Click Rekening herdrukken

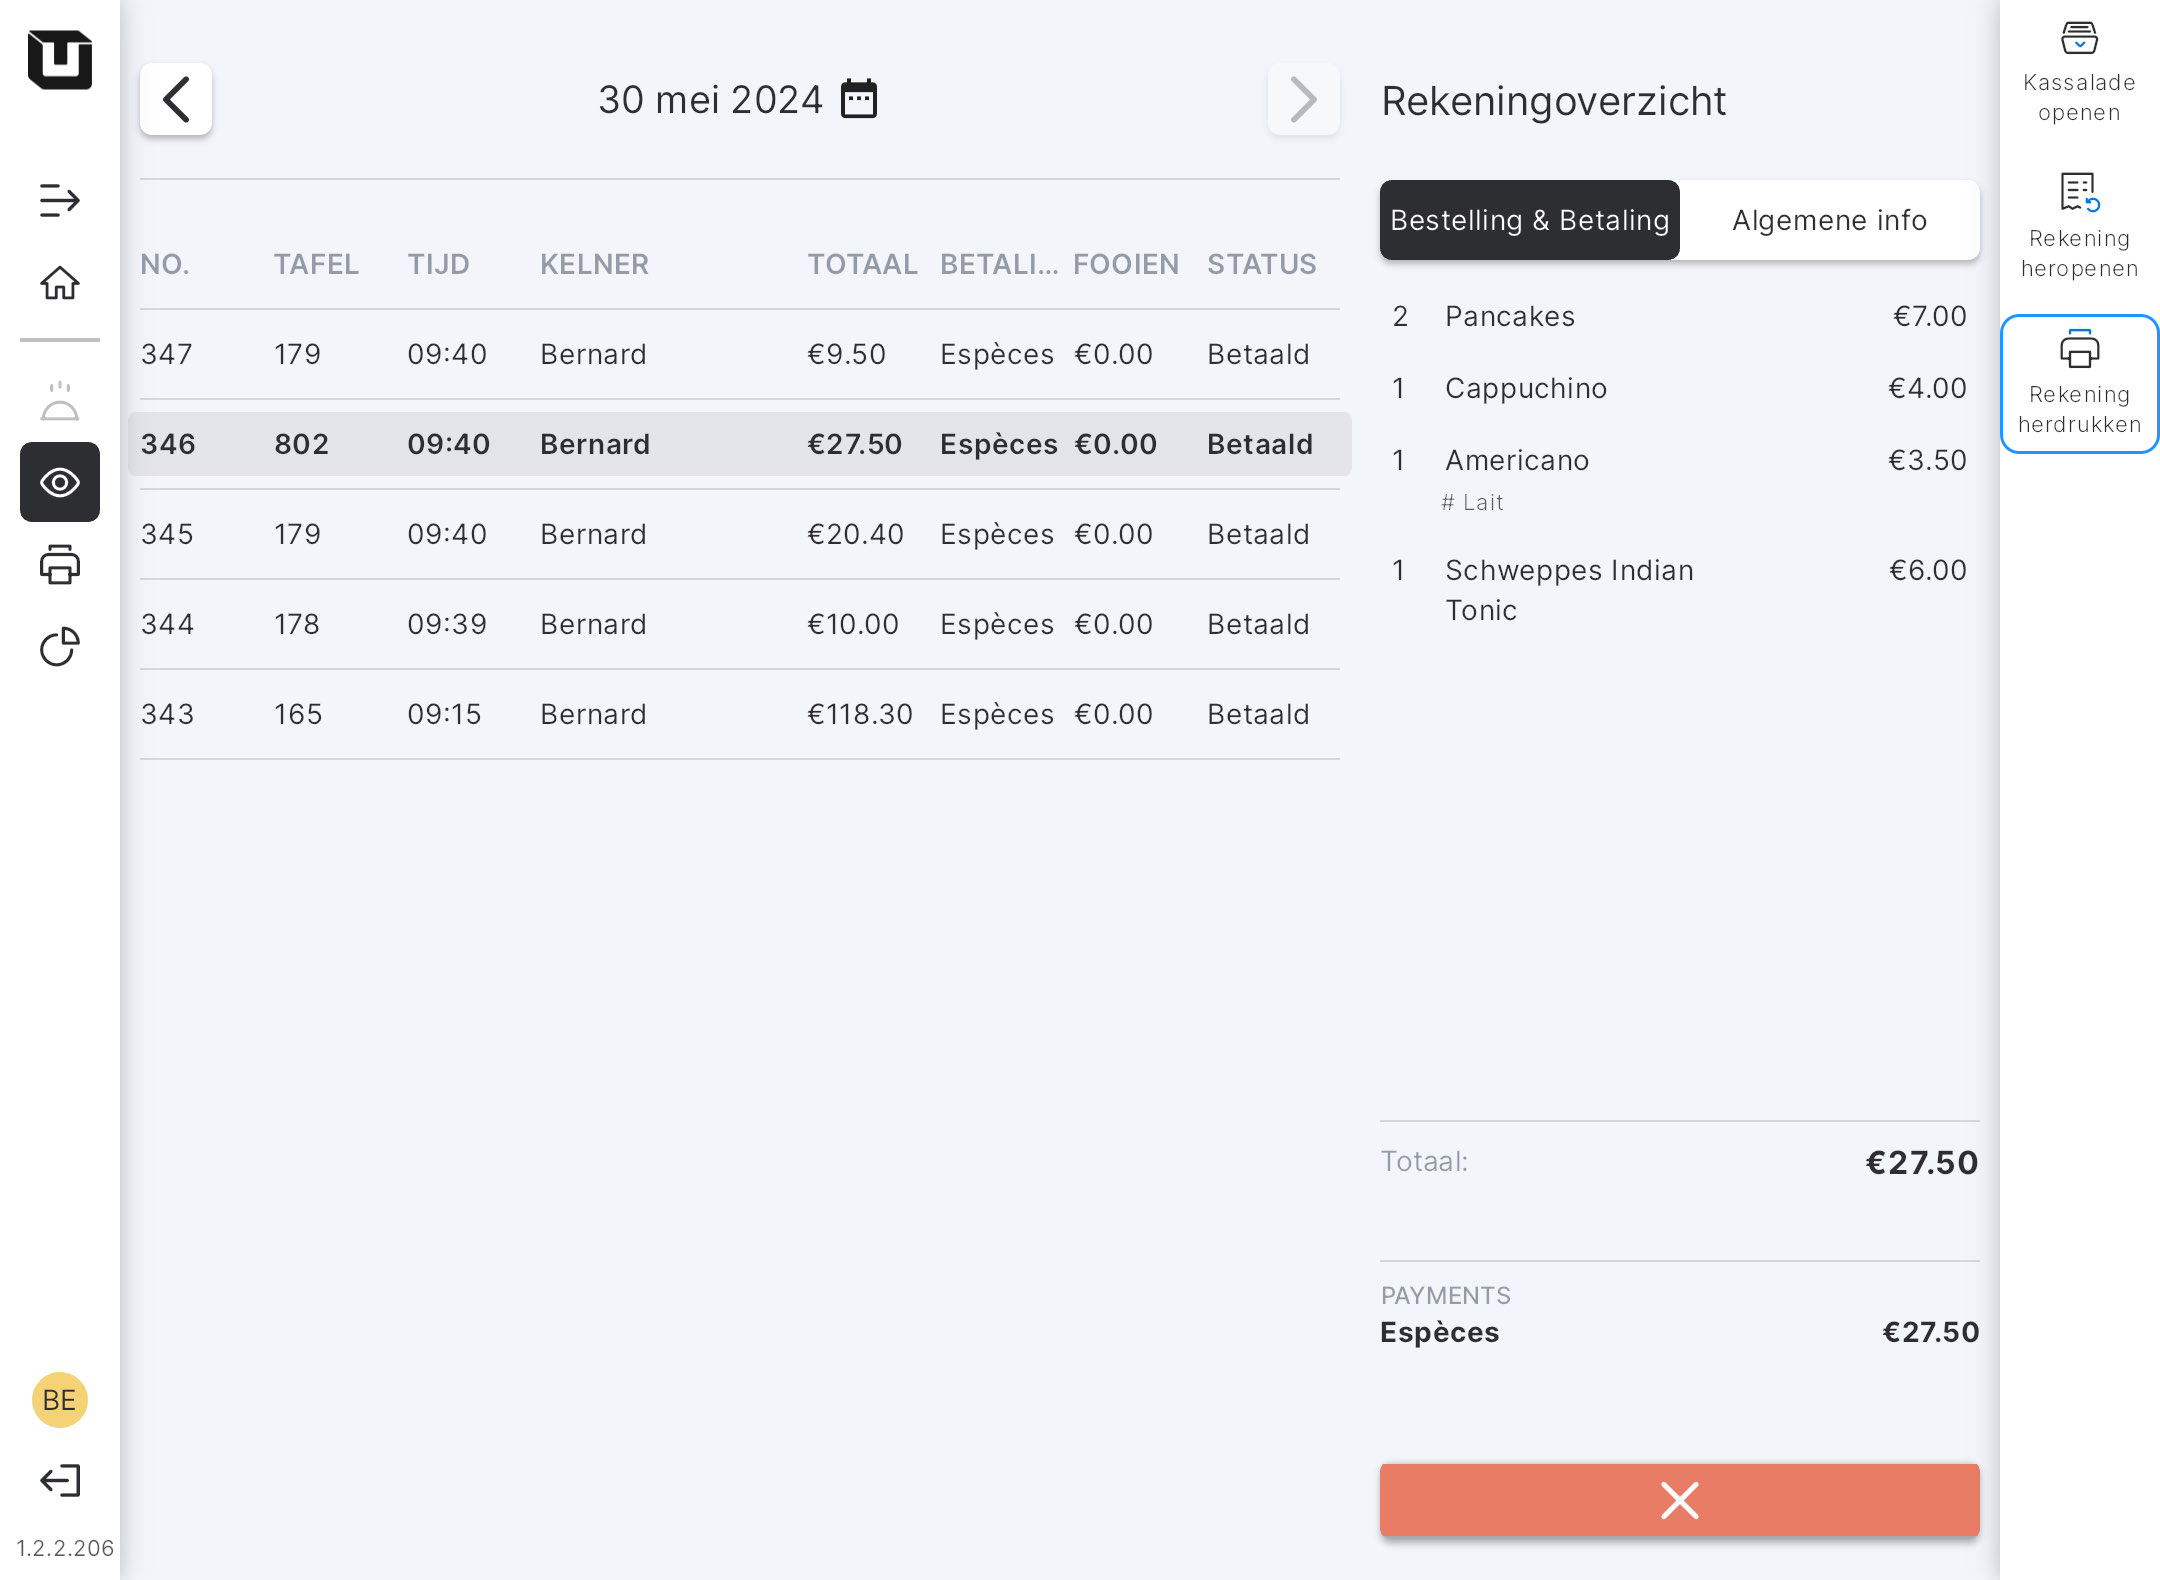click(x=2079, y=384)
